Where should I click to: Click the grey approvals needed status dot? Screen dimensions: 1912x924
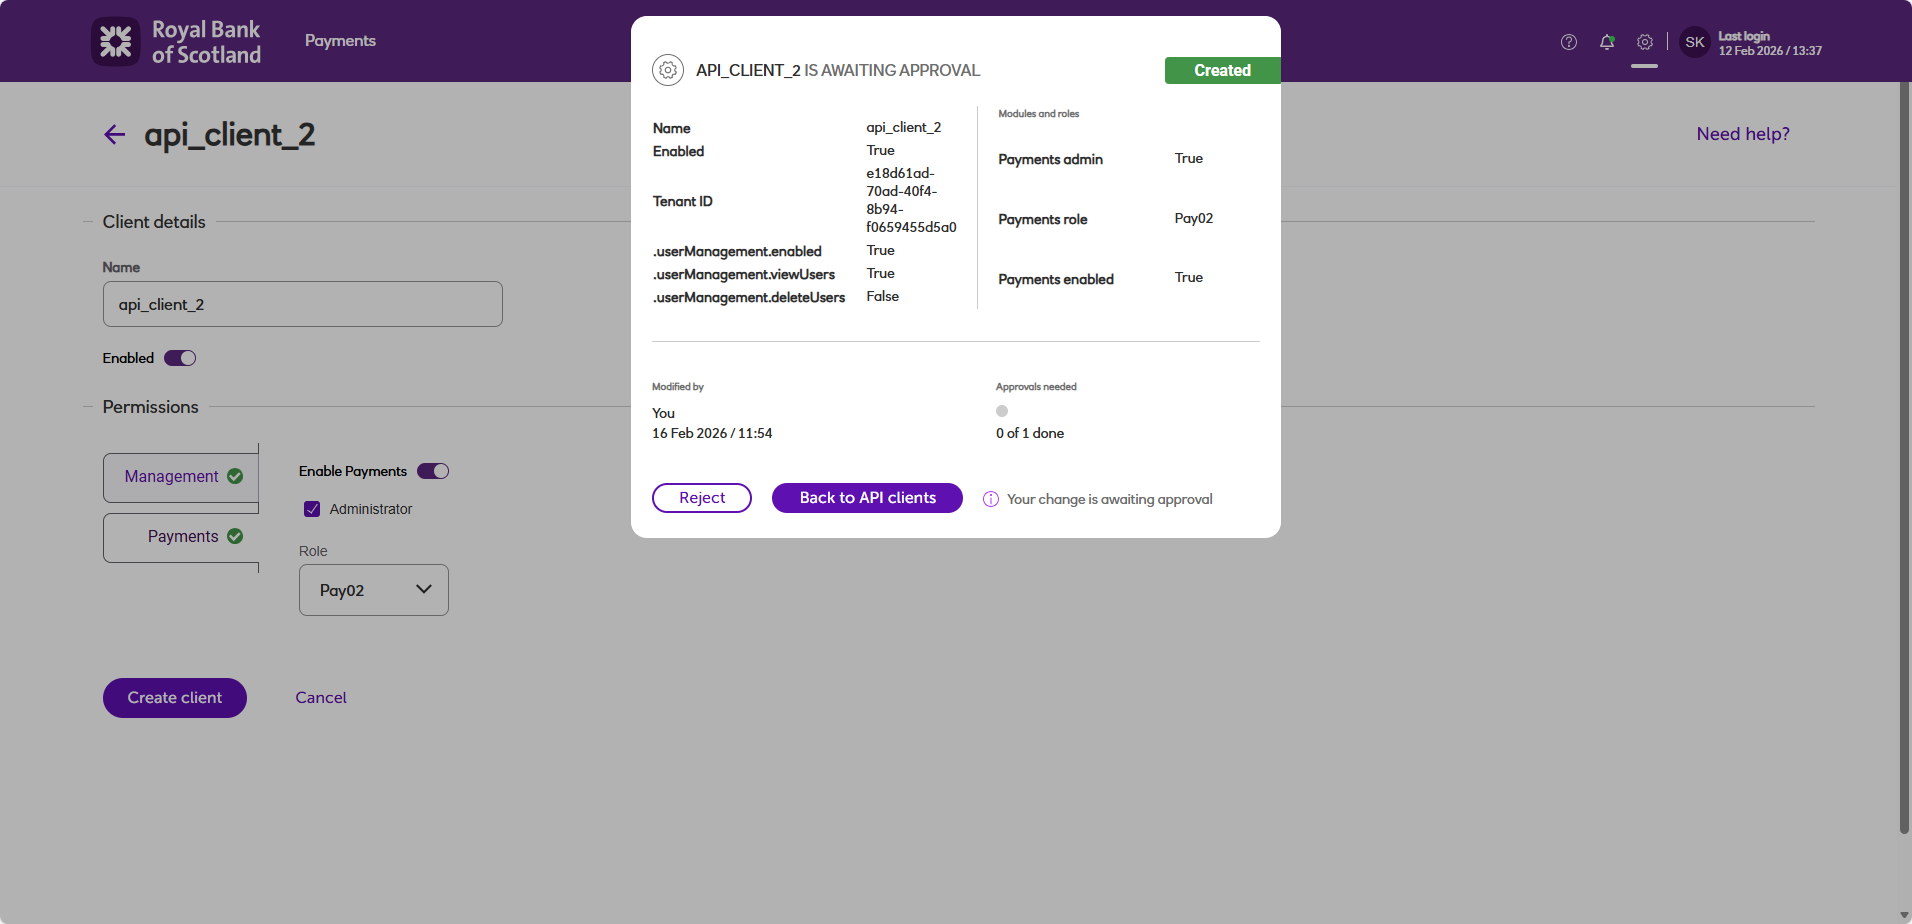(1002, 411)
